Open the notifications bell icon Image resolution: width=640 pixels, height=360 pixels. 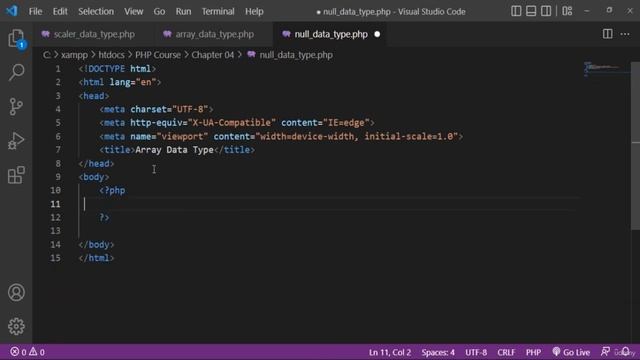point(625,351)
